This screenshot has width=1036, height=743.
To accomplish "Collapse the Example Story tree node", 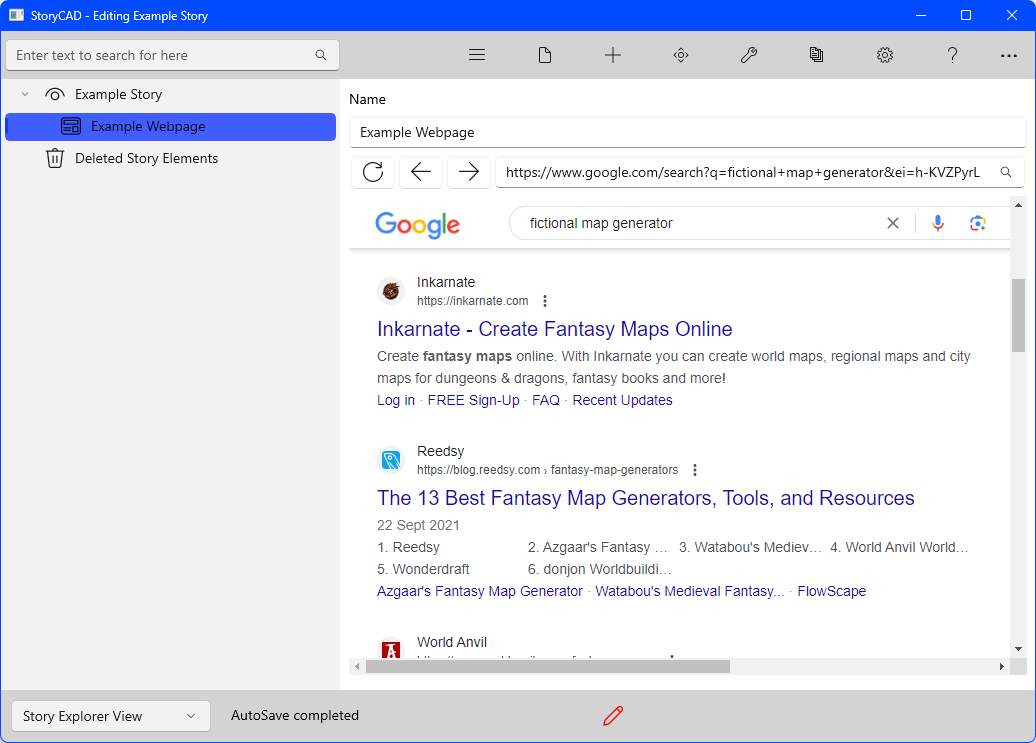I will click(25, 94).
